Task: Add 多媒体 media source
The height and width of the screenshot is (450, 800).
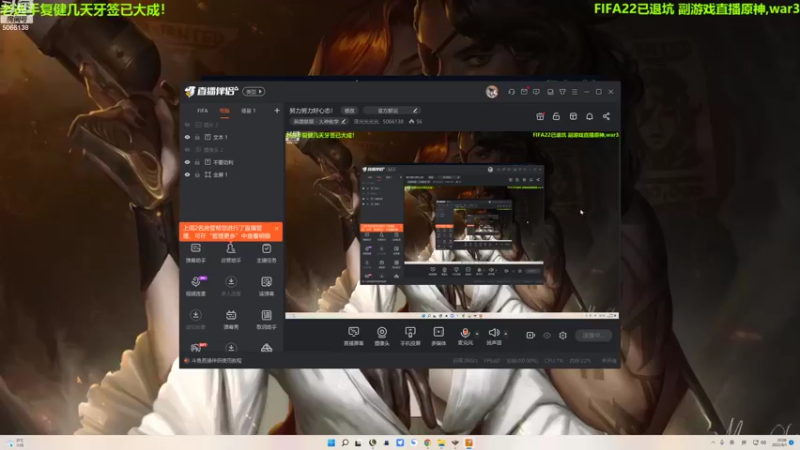Action: 438,336
